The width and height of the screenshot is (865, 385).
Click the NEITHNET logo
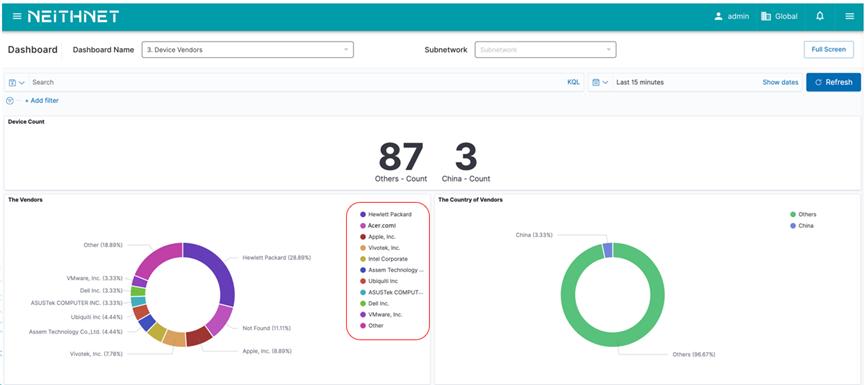[x=73, y=17]
